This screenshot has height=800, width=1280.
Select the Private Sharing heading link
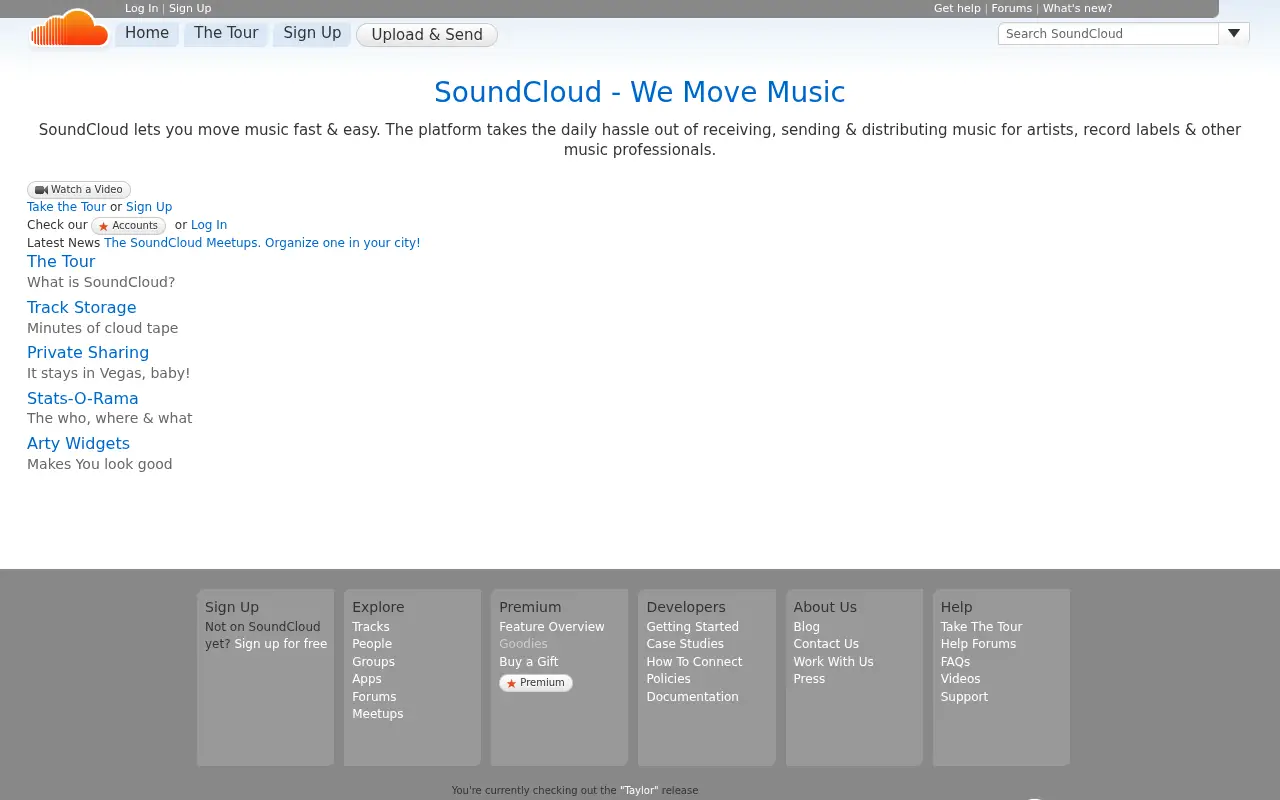(x=88, y=352)
